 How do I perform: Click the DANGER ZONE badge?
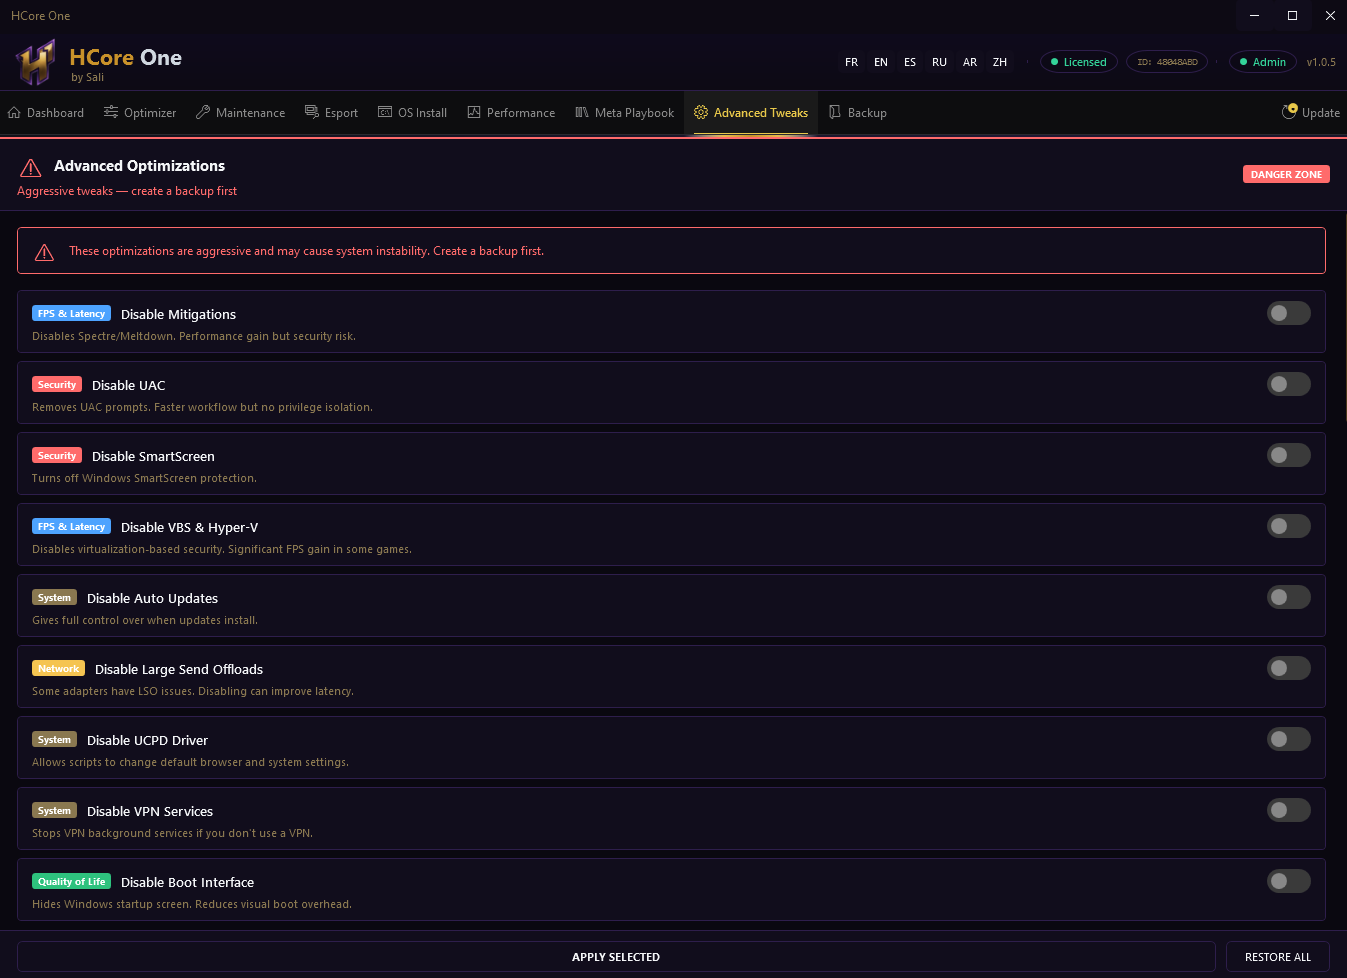point(1286,174)
